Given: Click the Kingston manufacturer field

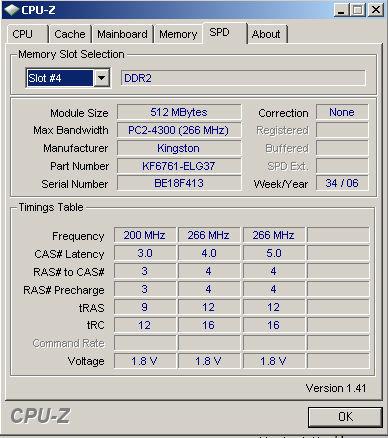Looking at the screenshot, I should click(179, 148).
